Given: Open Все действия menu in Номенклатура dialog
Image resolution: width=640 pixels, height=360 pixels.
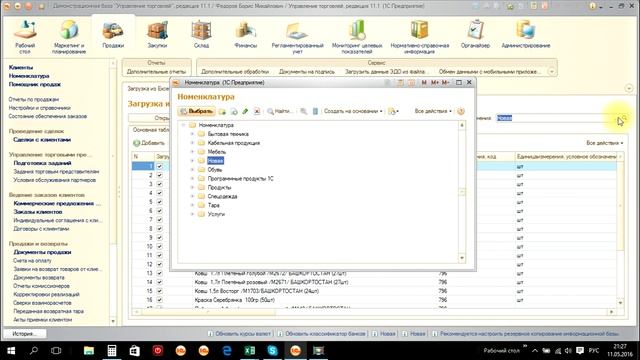Looking at the screenshot, I should (x=433, y=111).
